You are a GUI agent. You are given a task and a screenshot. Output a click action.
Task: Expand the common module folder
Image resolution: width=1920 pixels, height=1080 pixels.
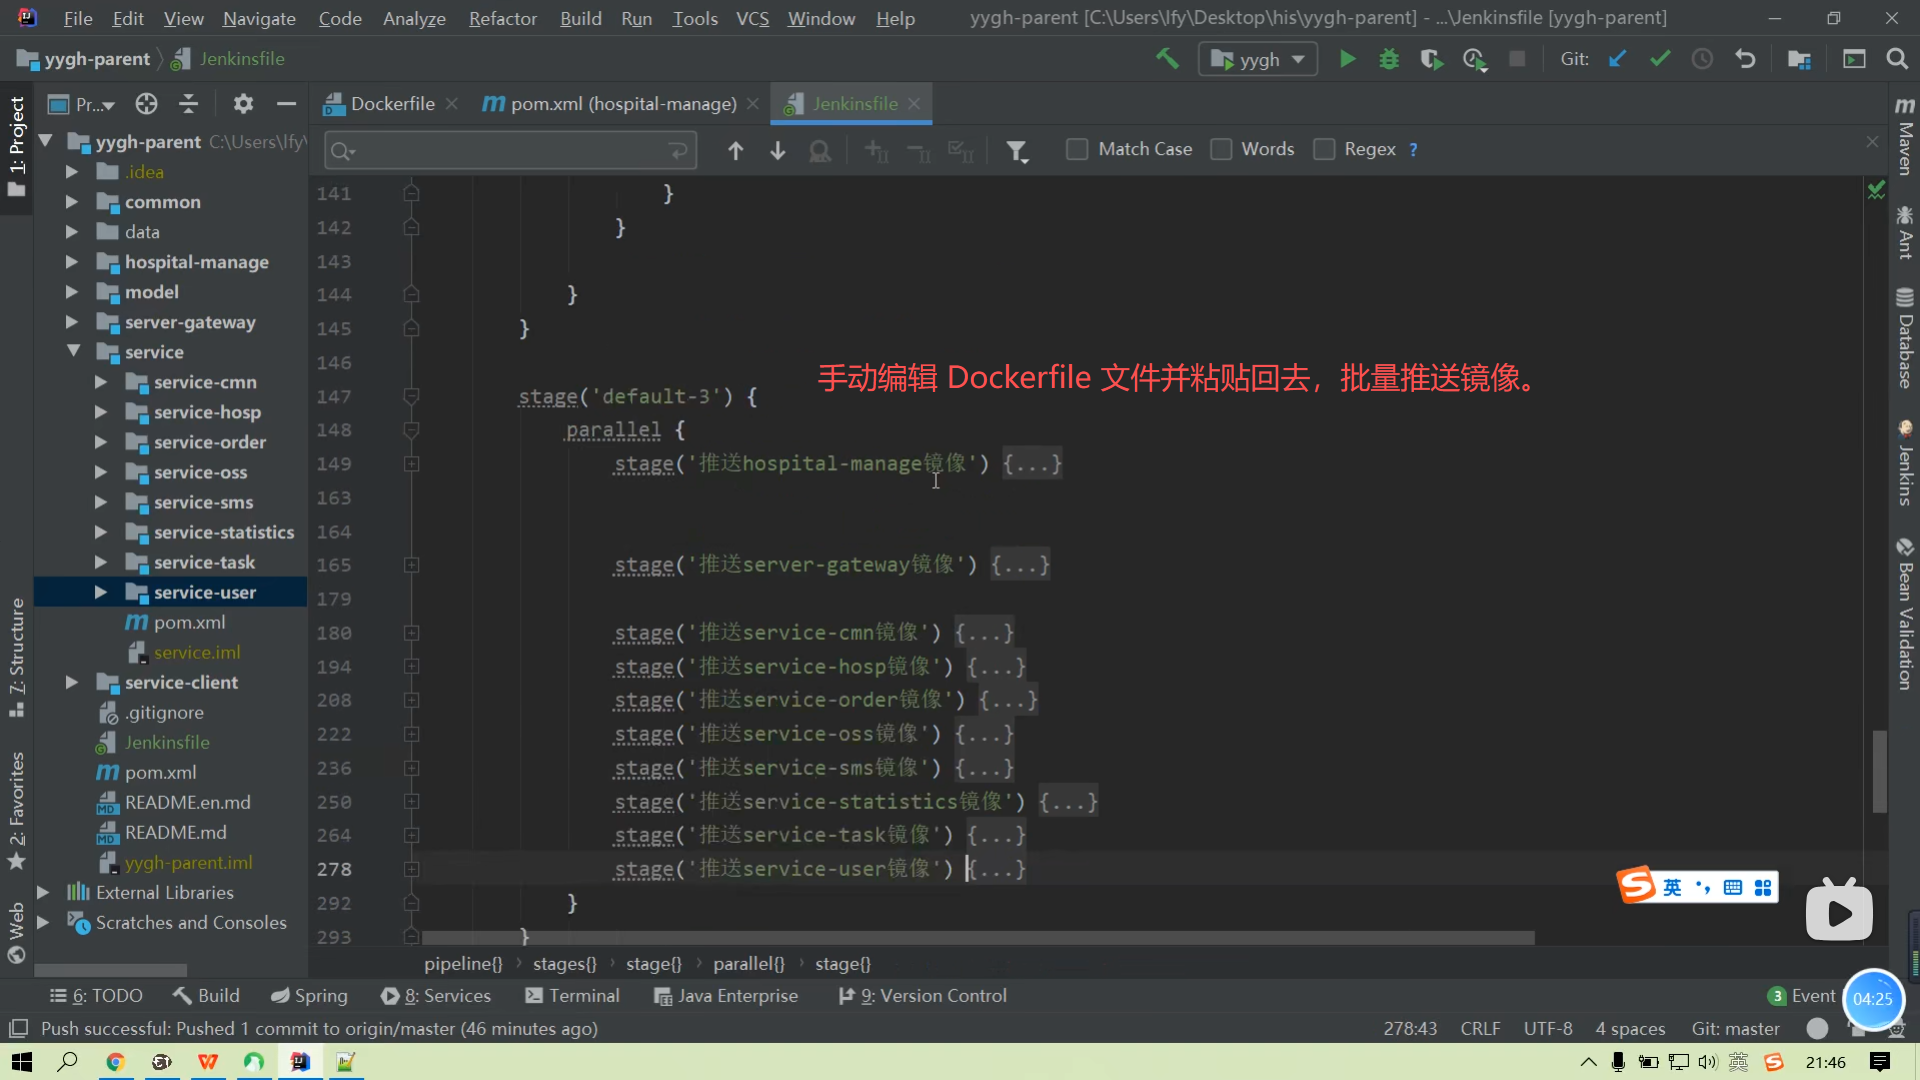click(71, 202)
